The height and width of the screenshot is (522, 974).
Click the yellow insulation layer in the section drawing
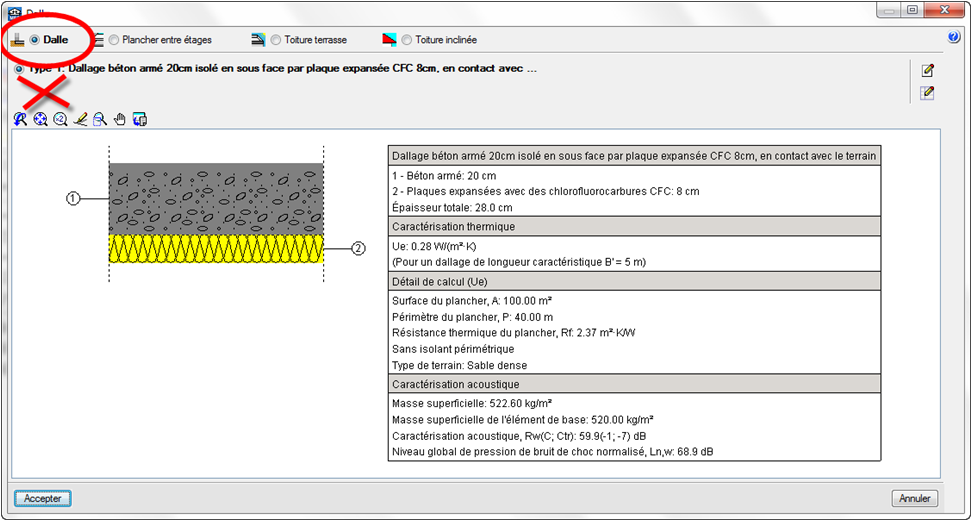click(216, 249)
